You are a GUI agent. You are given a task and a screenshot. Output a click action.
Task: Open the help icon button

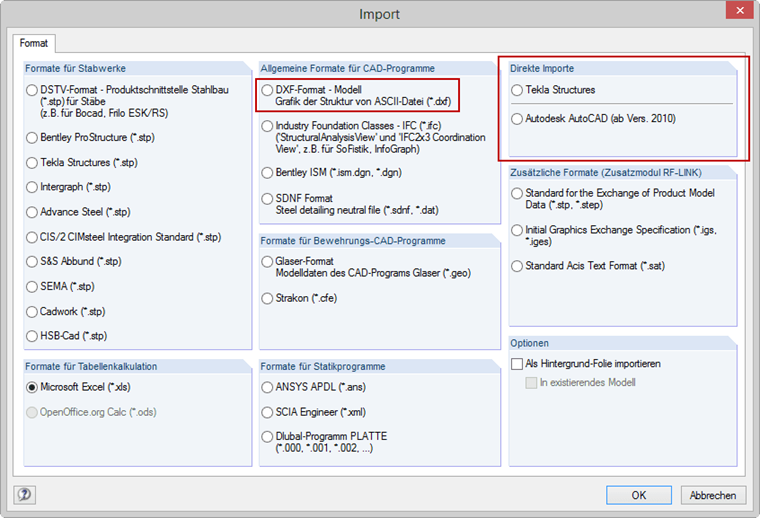[24, 495]
